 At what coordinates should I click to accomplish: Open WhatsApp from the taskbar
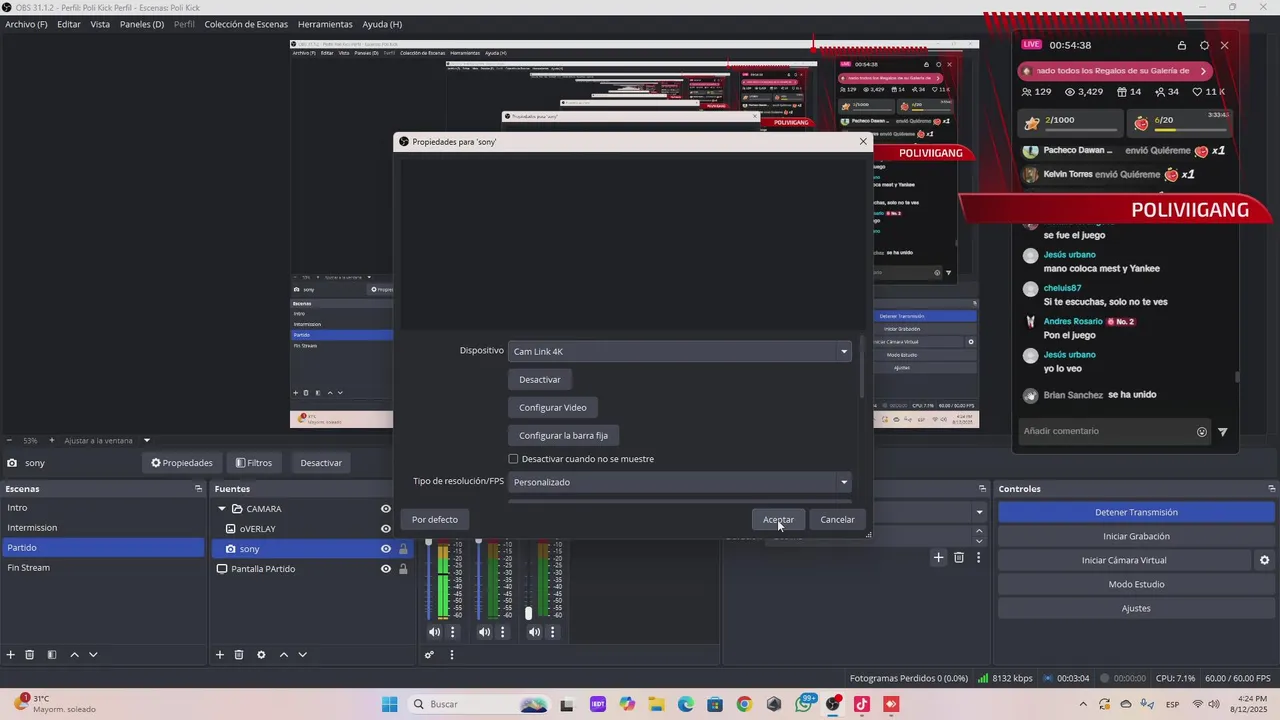point(804,704)
